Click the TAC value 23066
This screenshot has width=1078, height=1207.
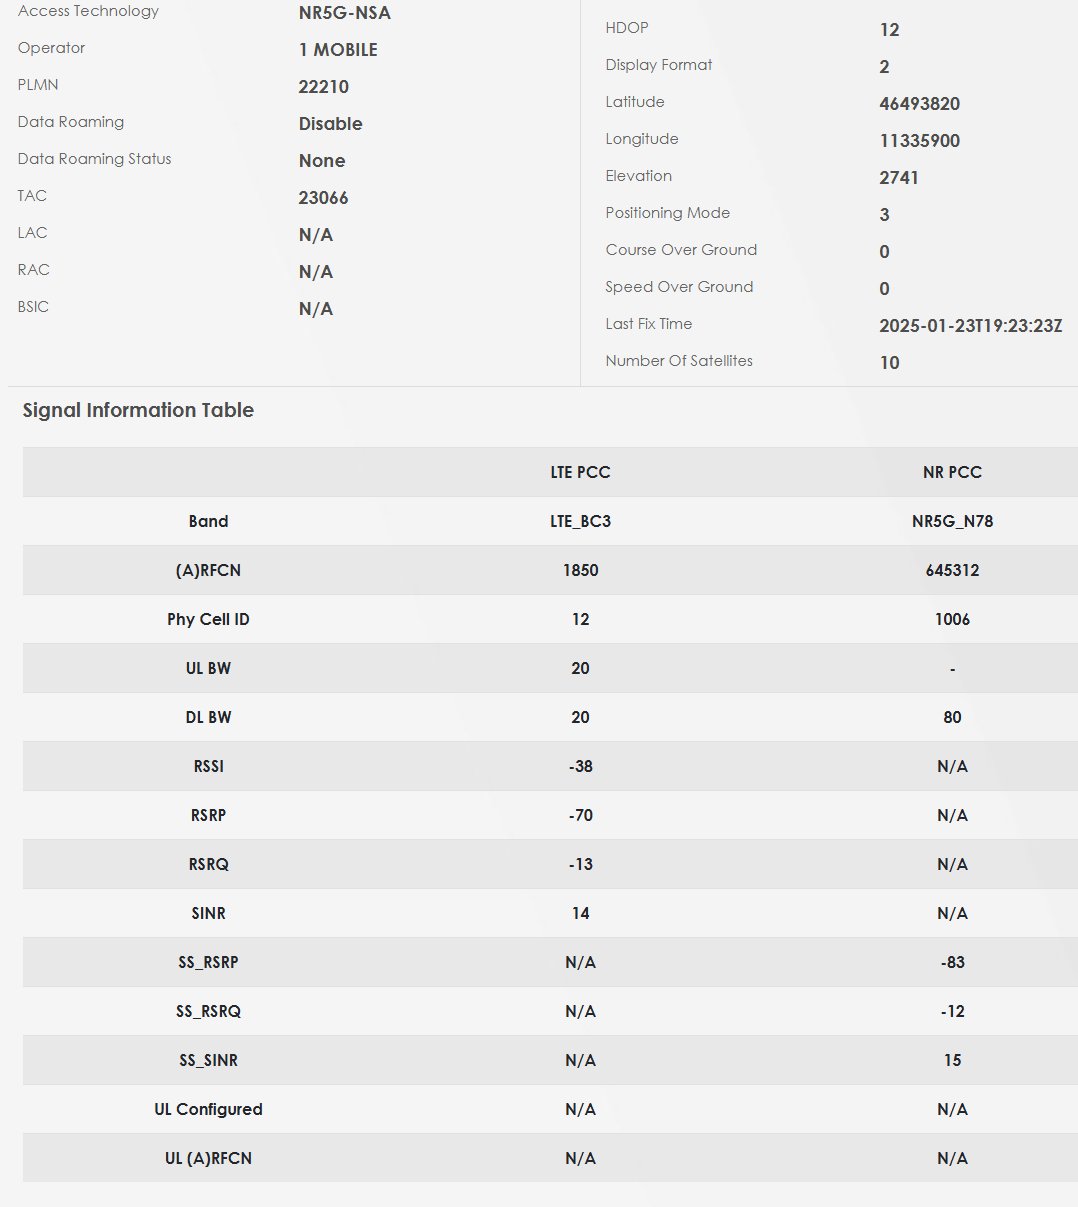coord(323,198)
